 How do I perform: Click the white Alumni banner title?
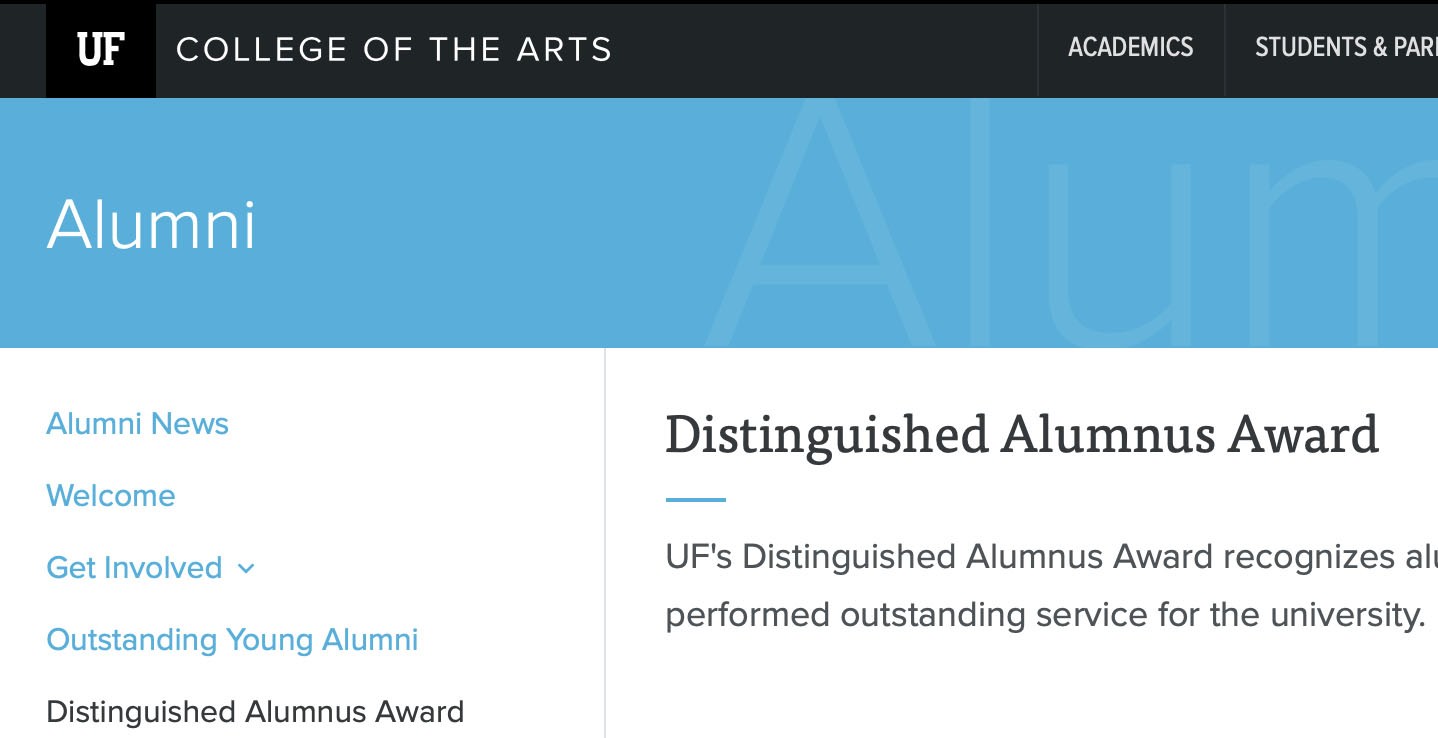(151, 224)
